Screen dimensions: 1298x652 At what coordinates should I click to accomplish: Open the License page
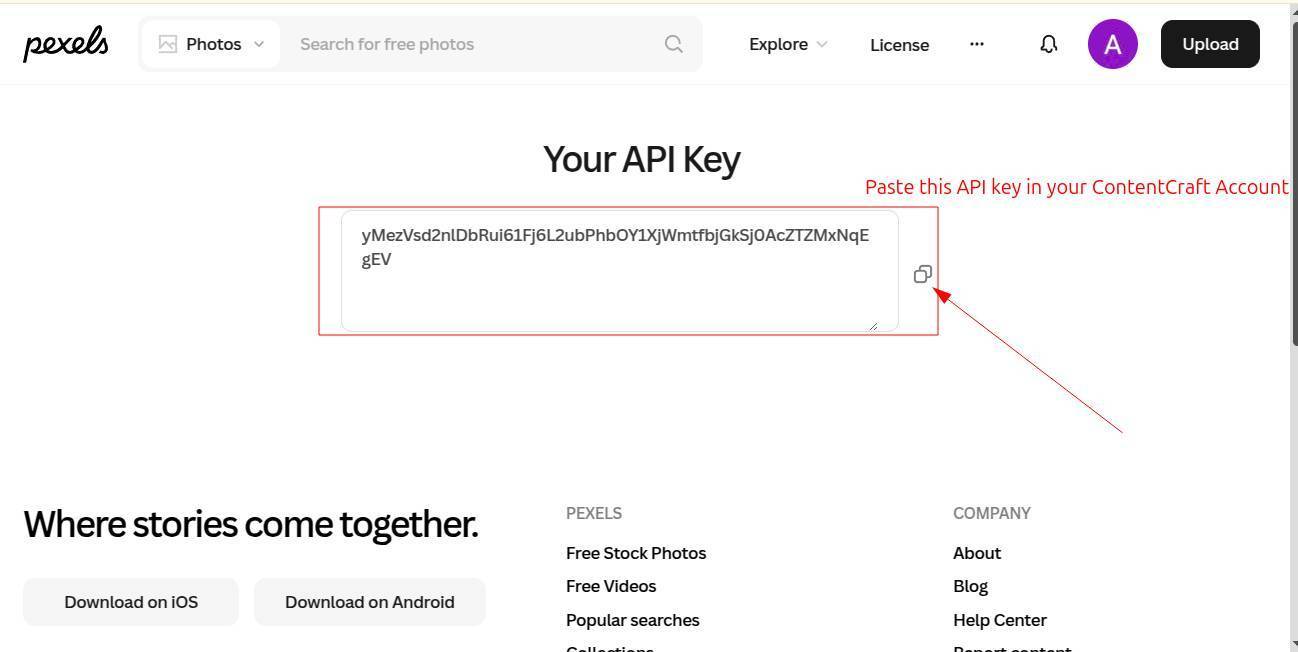pyautogui.click(x=899, y=45)
